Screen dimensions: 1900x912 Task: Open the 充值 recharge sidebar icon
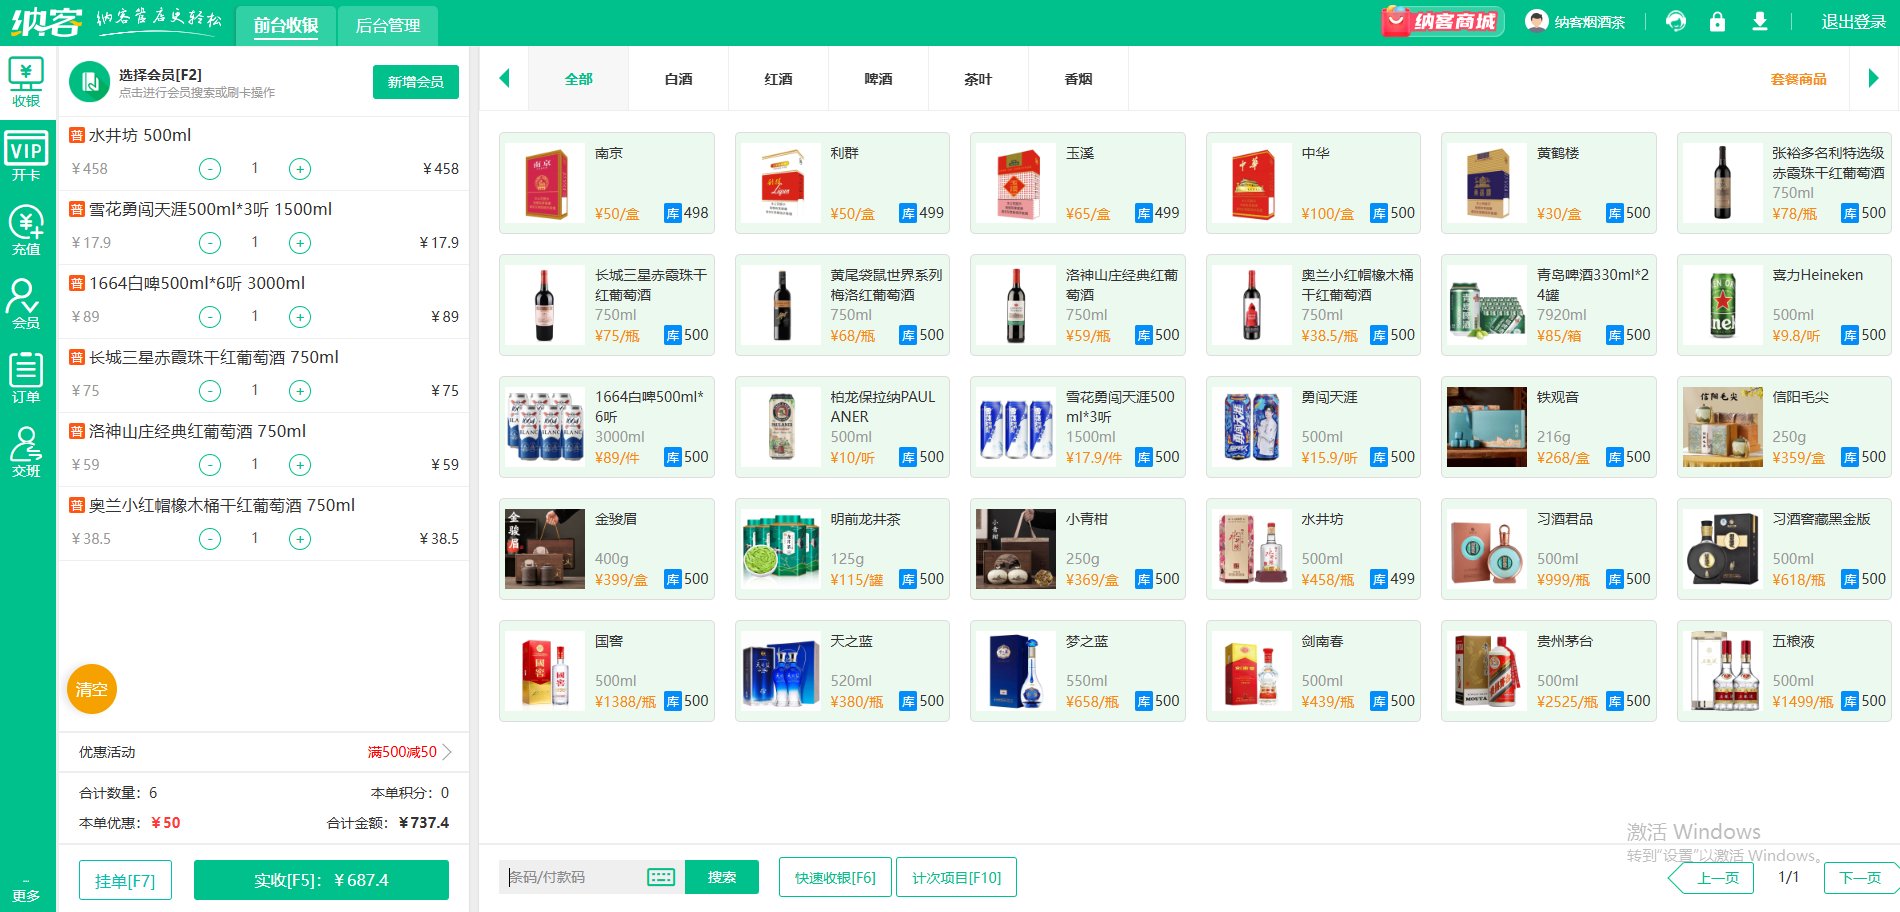click(26, 231)
